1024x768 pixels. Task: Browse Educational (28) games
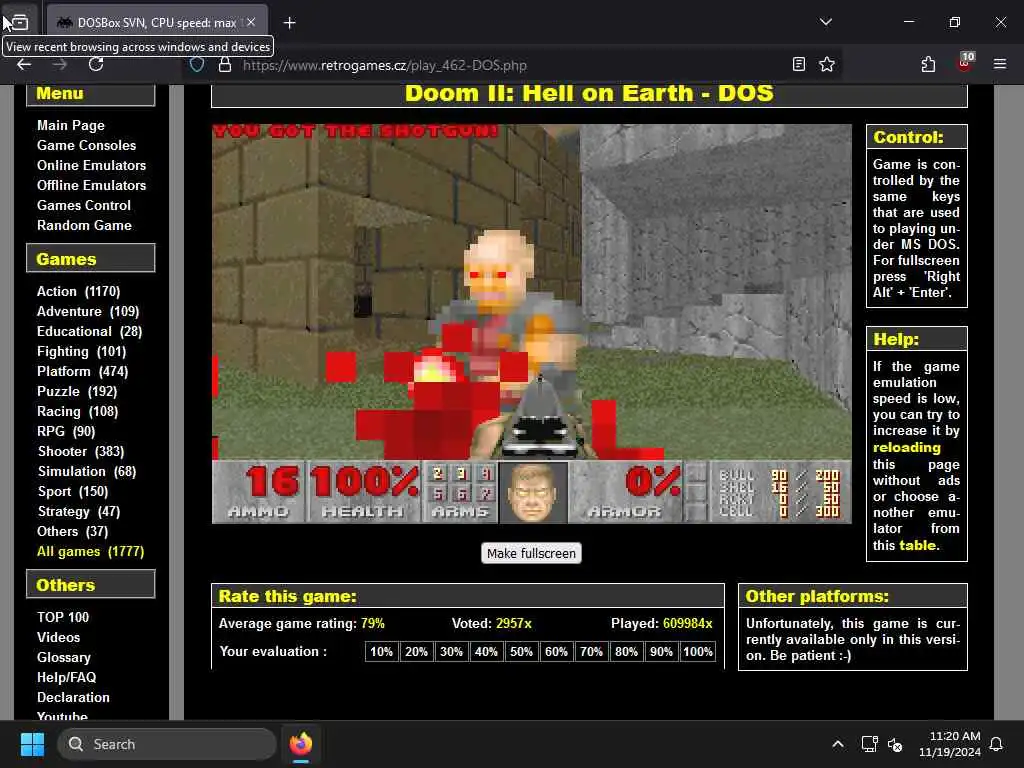tap(89, 331)
